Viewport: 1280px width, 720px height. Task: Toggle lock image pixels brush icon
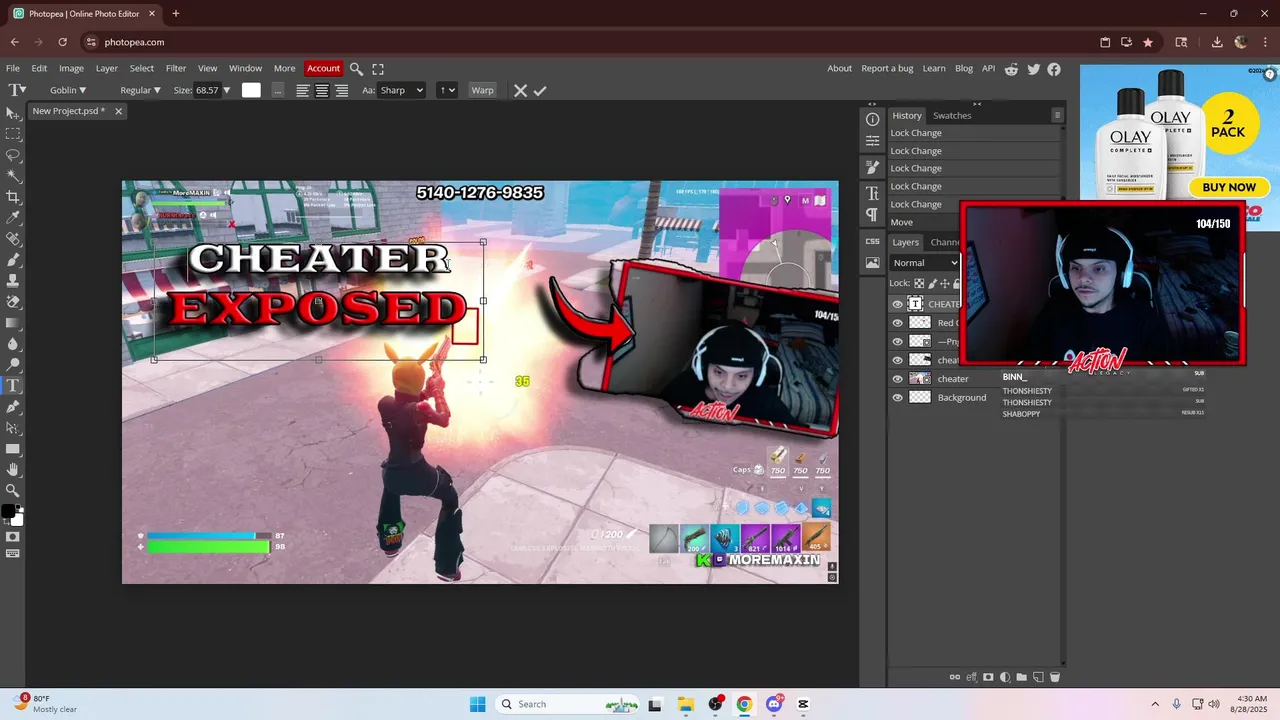(933, 283)
